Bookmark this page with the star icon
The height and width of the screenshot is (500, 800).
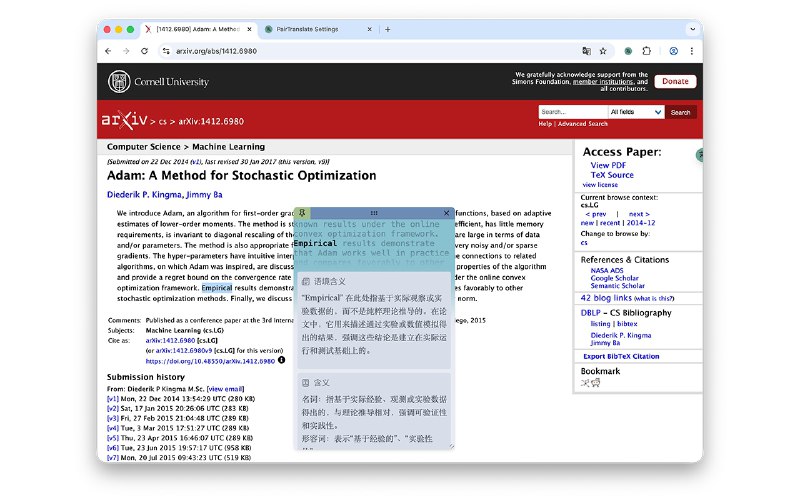click(x=603, y=50)
